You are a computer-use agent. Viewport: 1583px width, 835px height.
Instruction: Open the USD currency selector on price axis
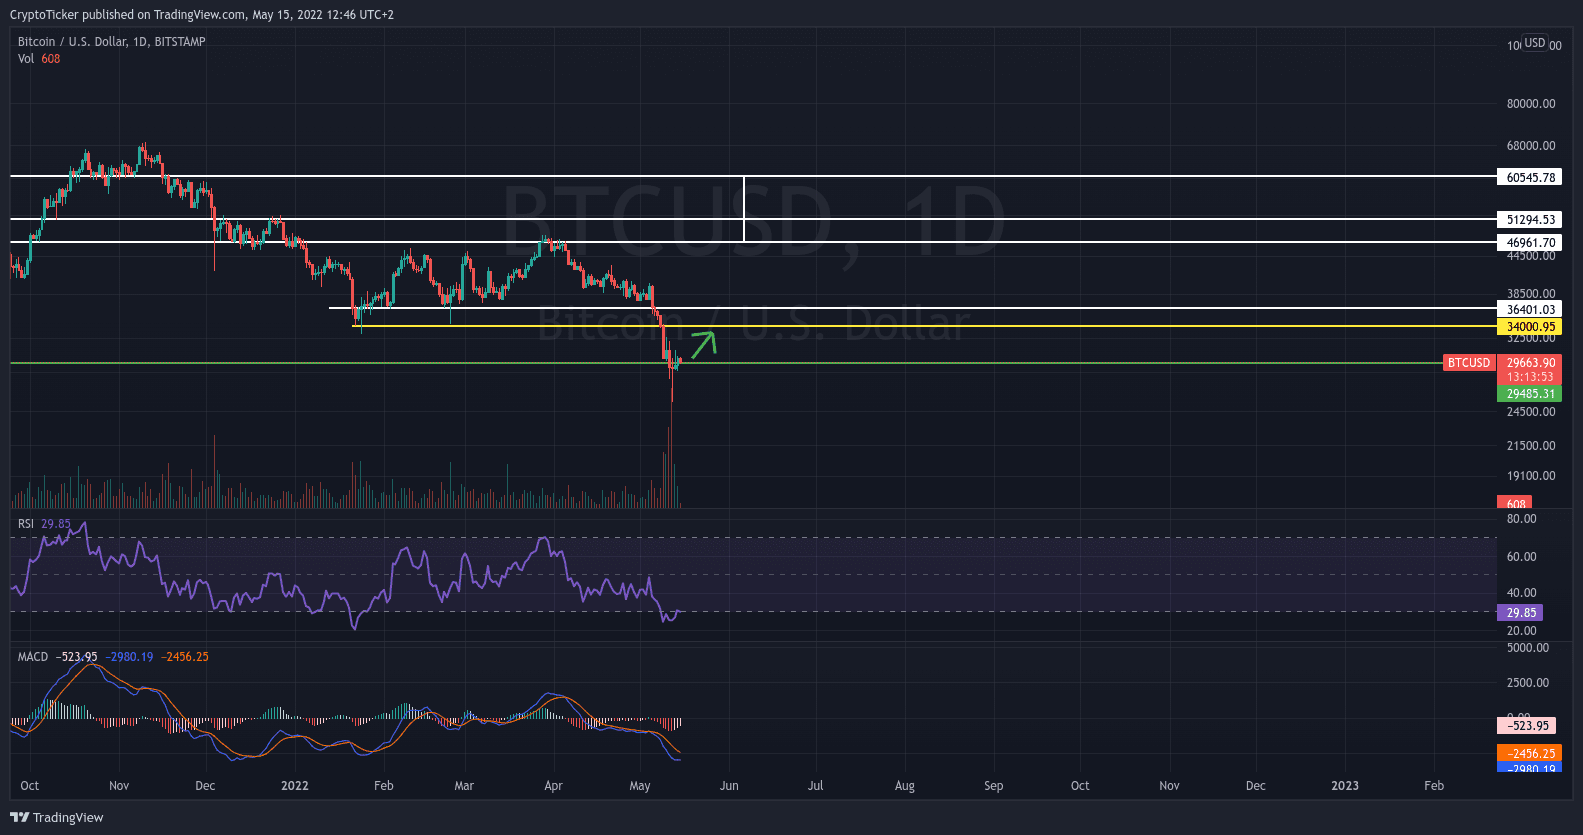(x=1534, y=43)
